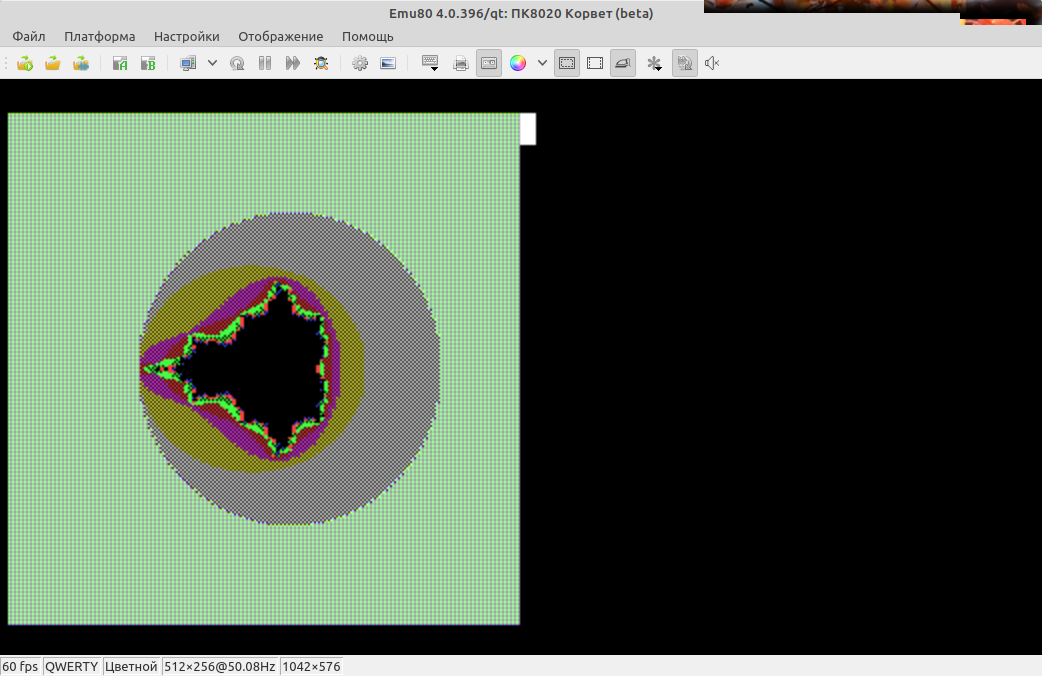Click the printer capture icon

461,63
